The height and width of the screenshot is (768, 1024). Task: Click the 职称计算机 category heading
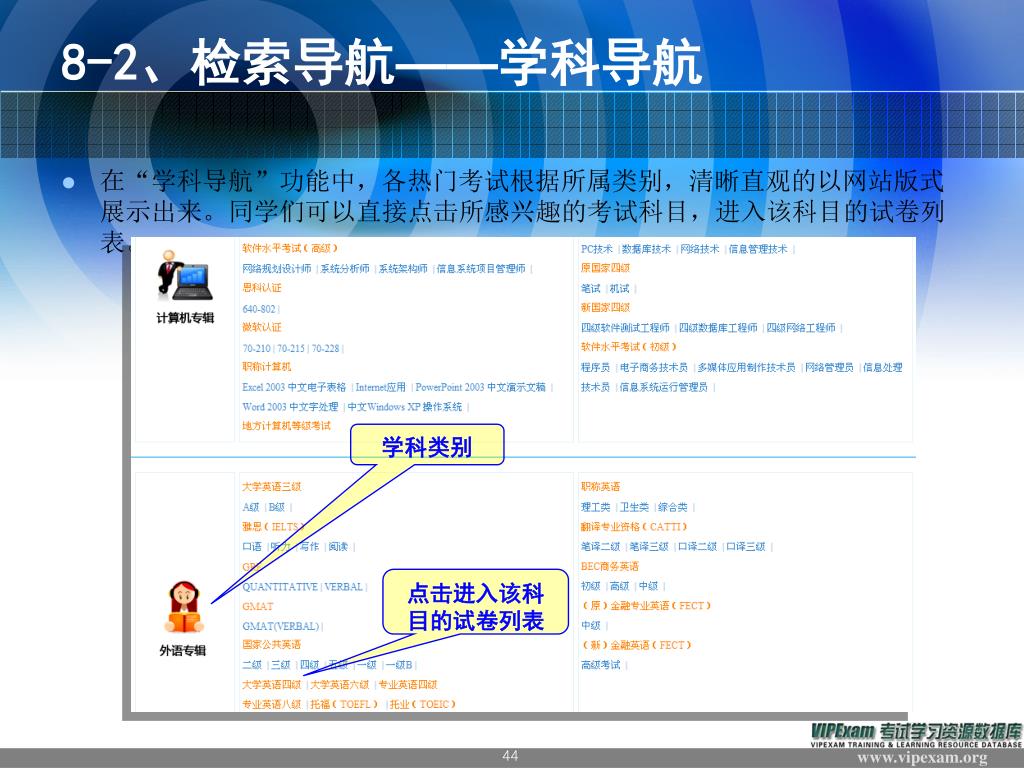266,367
